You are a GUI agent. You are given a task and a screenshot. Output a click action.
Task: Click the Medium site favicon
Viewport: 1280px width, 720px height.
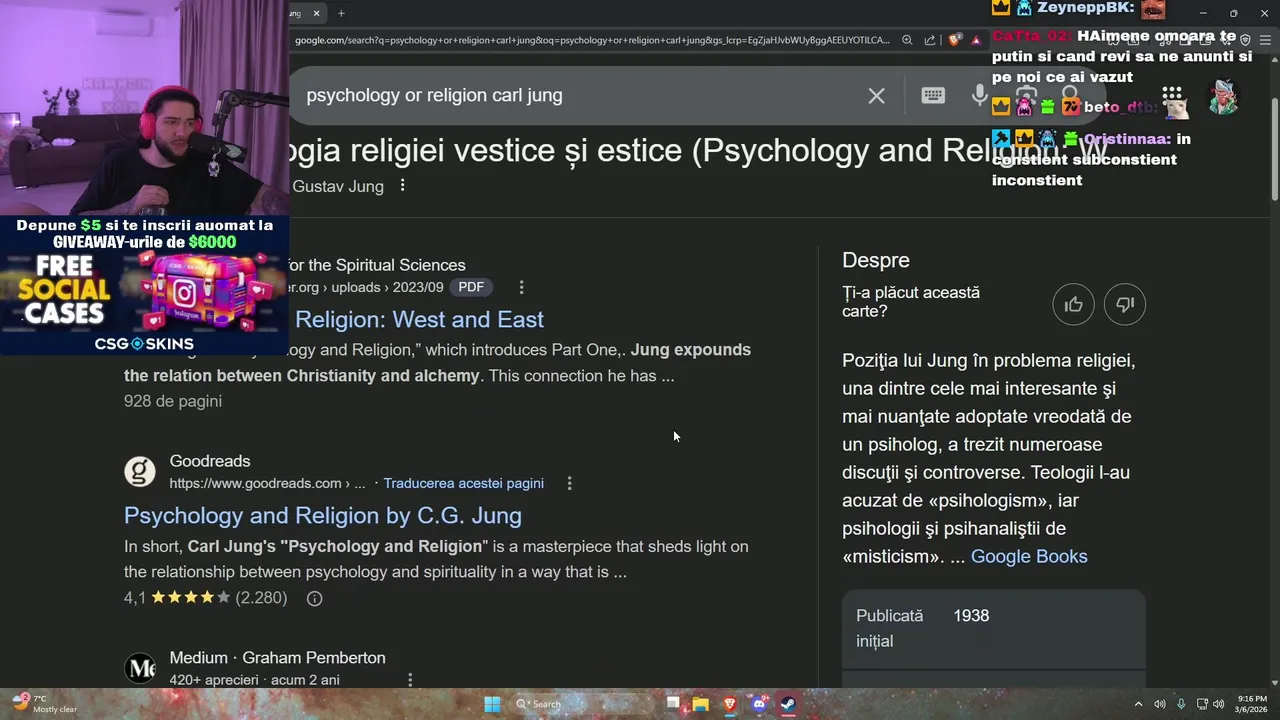click(x=140, y=668)
